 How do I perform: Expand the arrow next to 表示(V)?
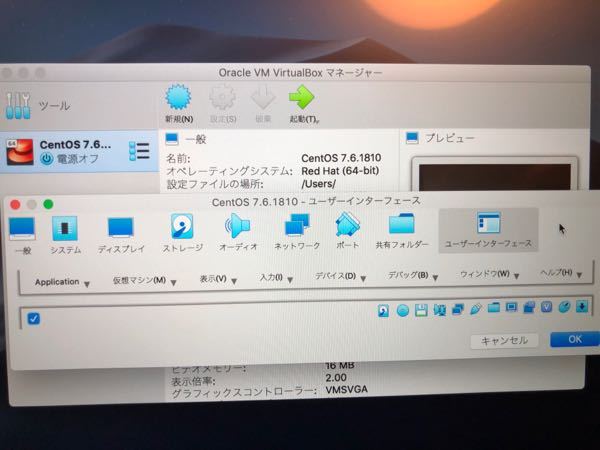(234, 281)
